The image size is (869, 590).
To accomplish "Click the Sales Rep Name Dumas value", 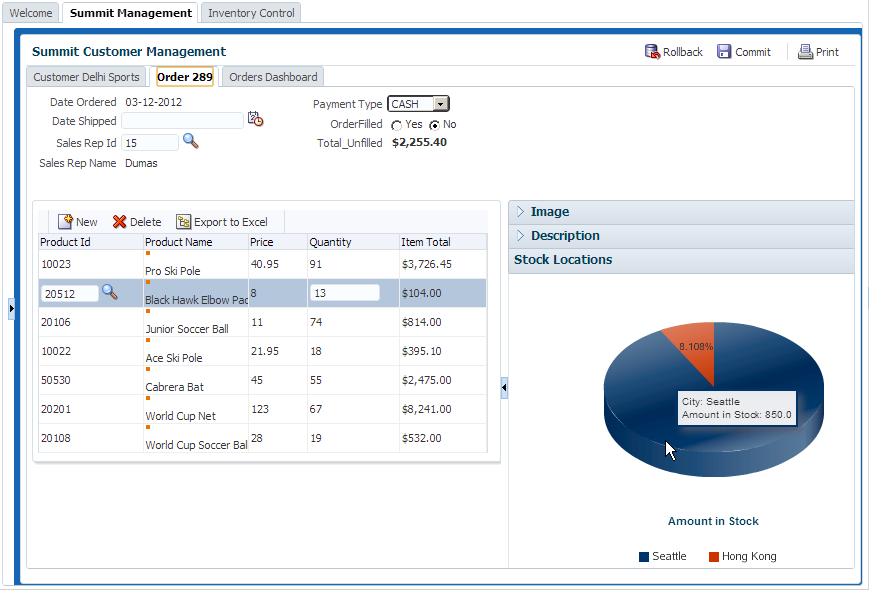I will 141,163.
